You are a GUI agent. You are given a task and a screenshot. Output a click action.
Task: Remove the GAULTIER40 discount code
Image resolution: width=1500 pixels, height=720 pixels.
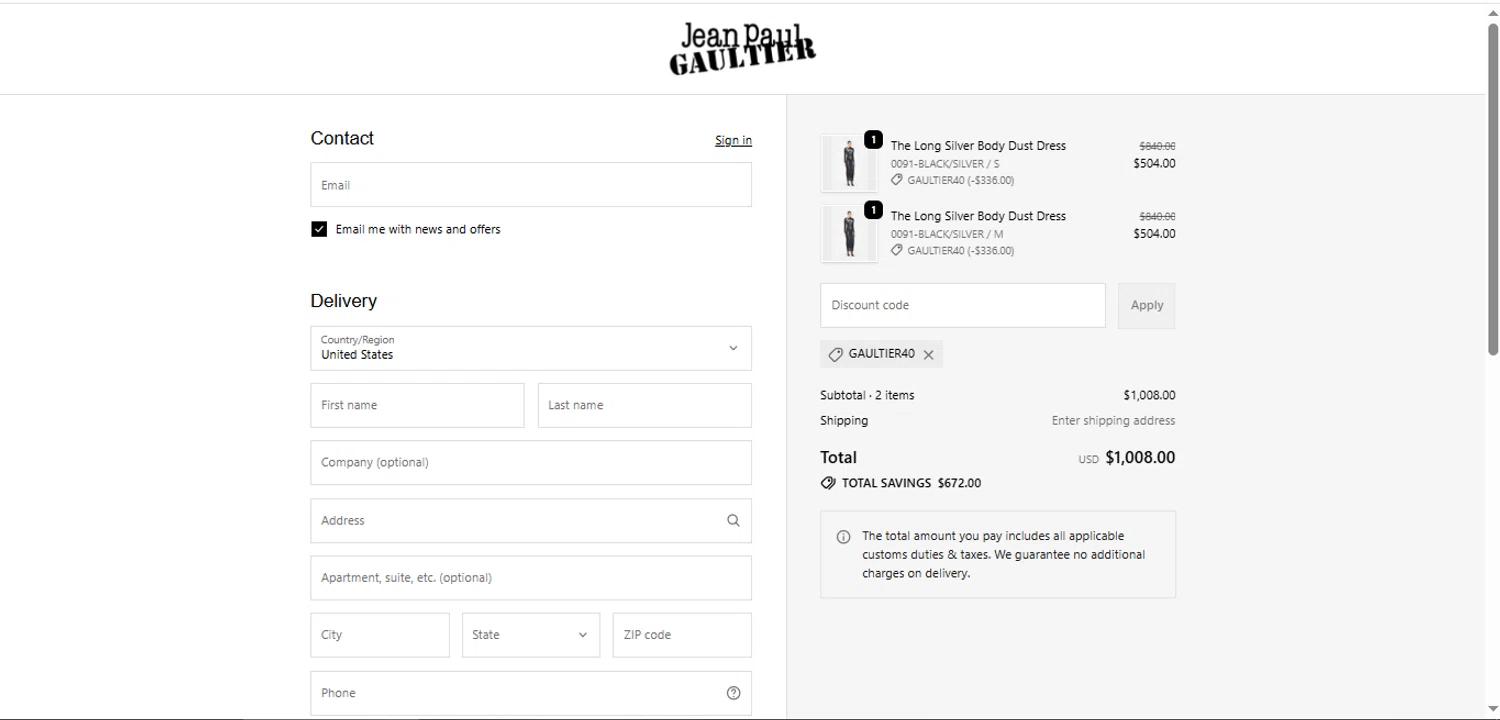928,355
